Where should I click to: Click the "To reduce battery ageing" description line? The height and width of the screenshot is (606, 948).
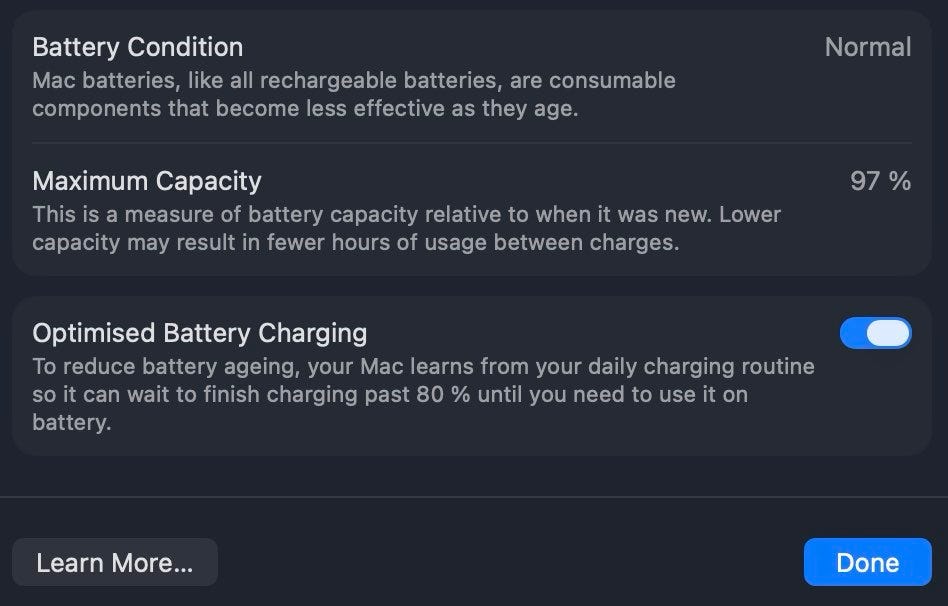click(423, 366)
